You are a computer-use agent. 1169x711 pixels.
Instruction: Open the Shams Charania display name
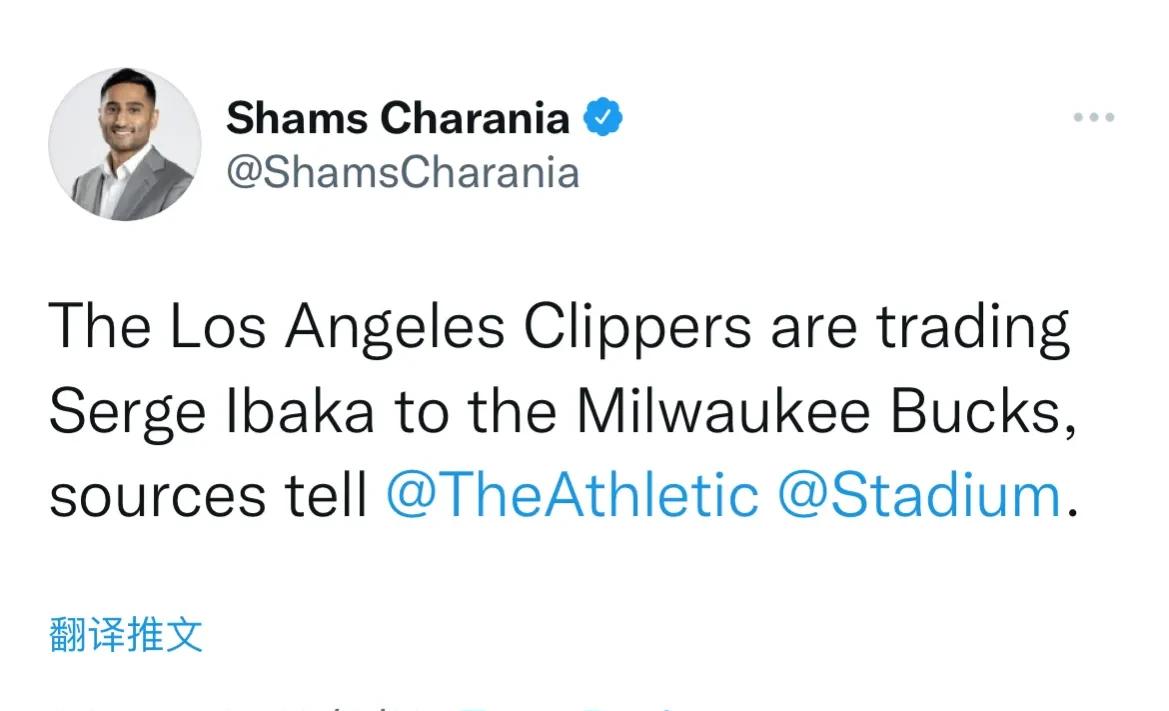(397, 118)
